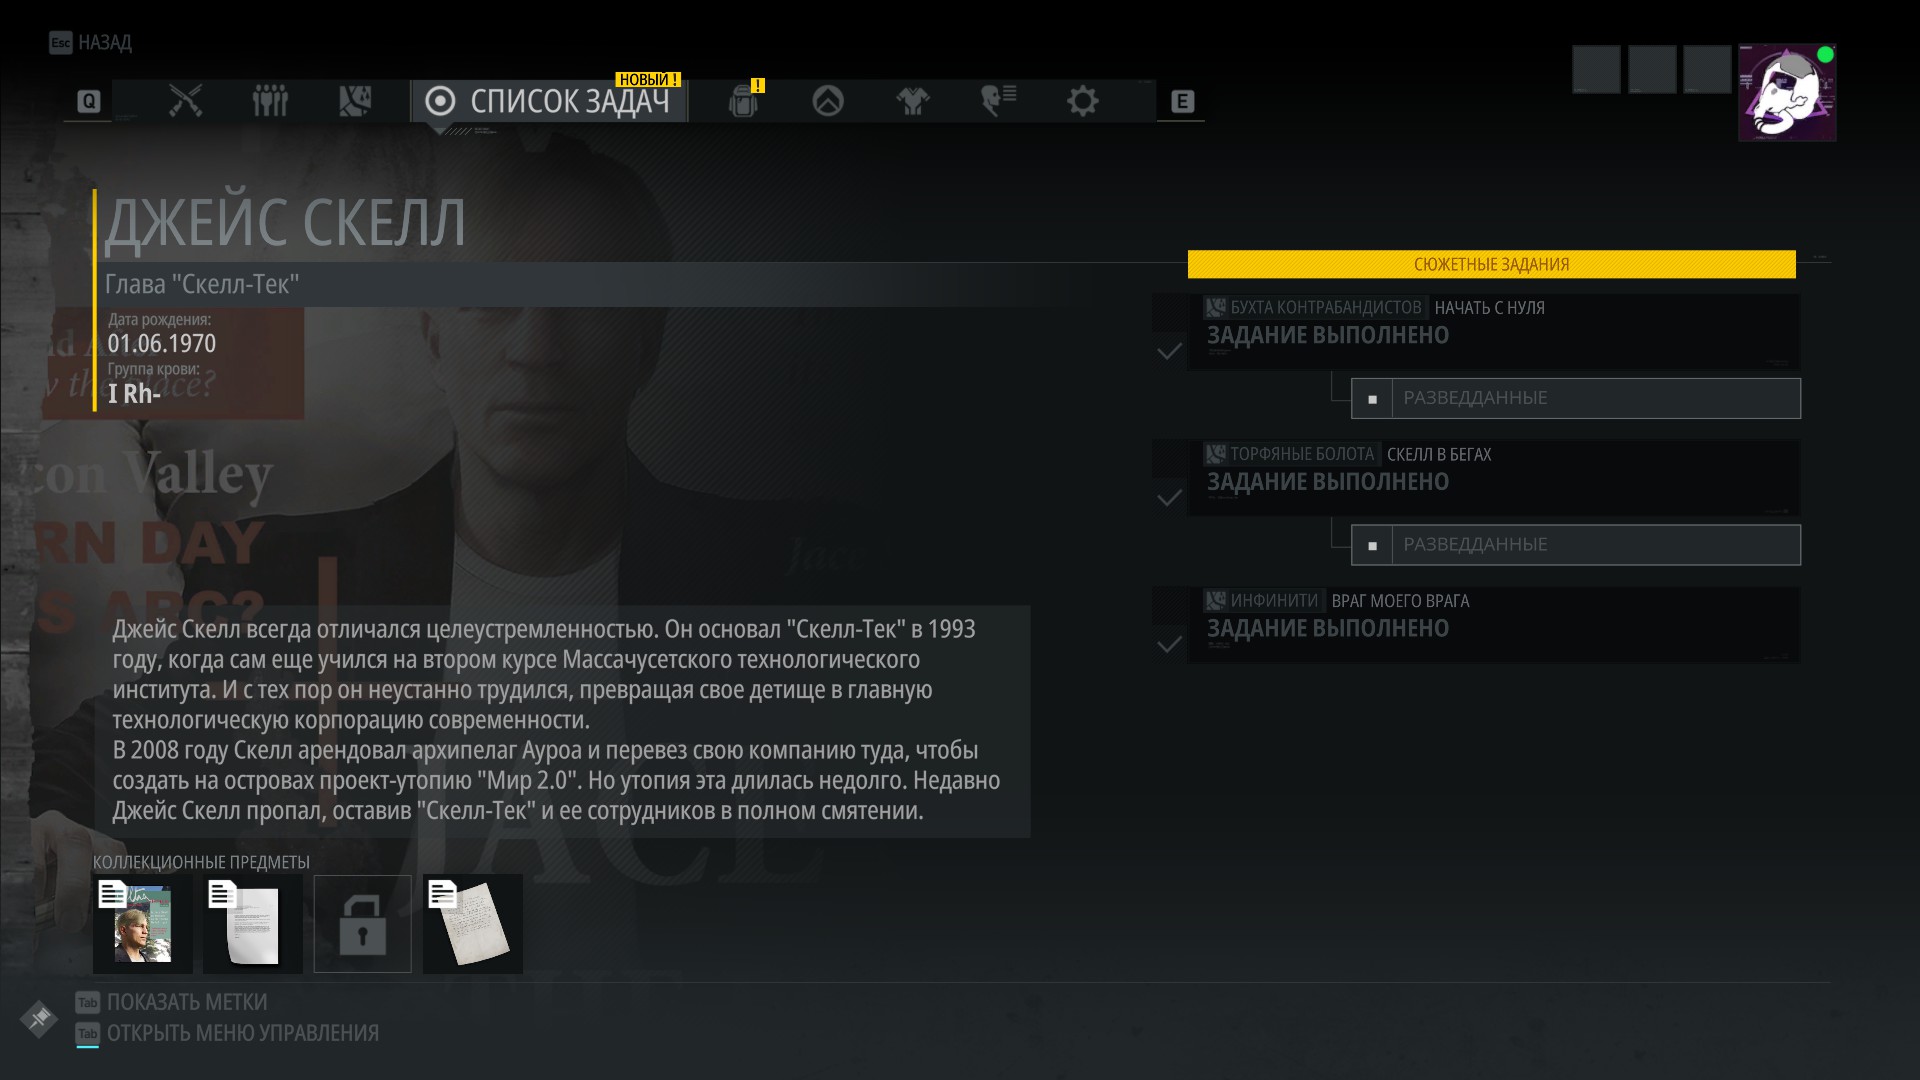Open the gear settings tab
The image size is (1920, 1080).
(x=1082, y=101)
